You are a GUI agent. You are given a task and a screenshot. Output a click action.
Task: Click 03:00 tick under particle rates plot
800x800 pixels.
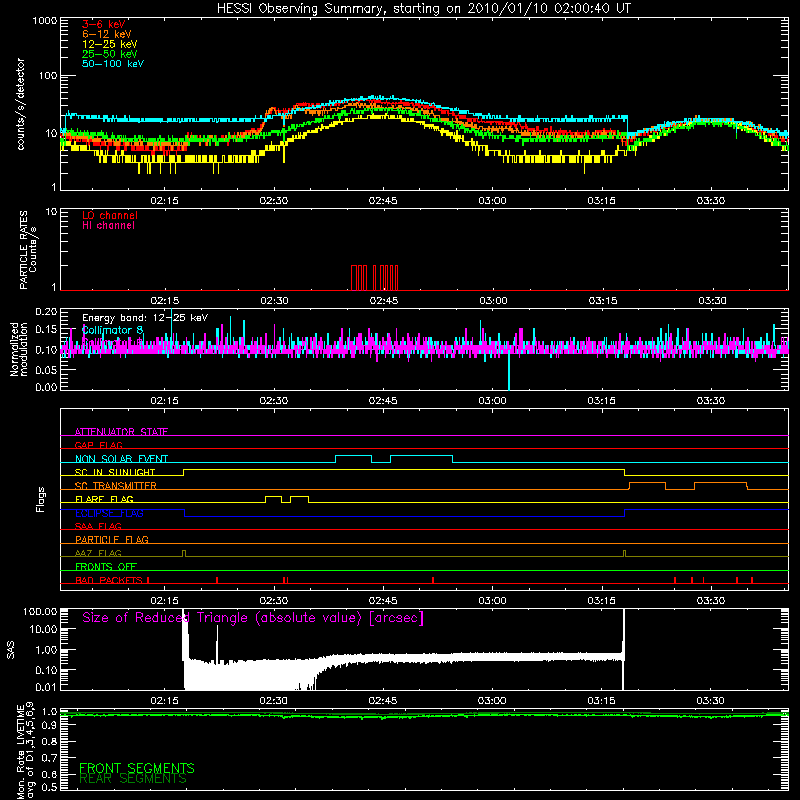pos(493,301)
